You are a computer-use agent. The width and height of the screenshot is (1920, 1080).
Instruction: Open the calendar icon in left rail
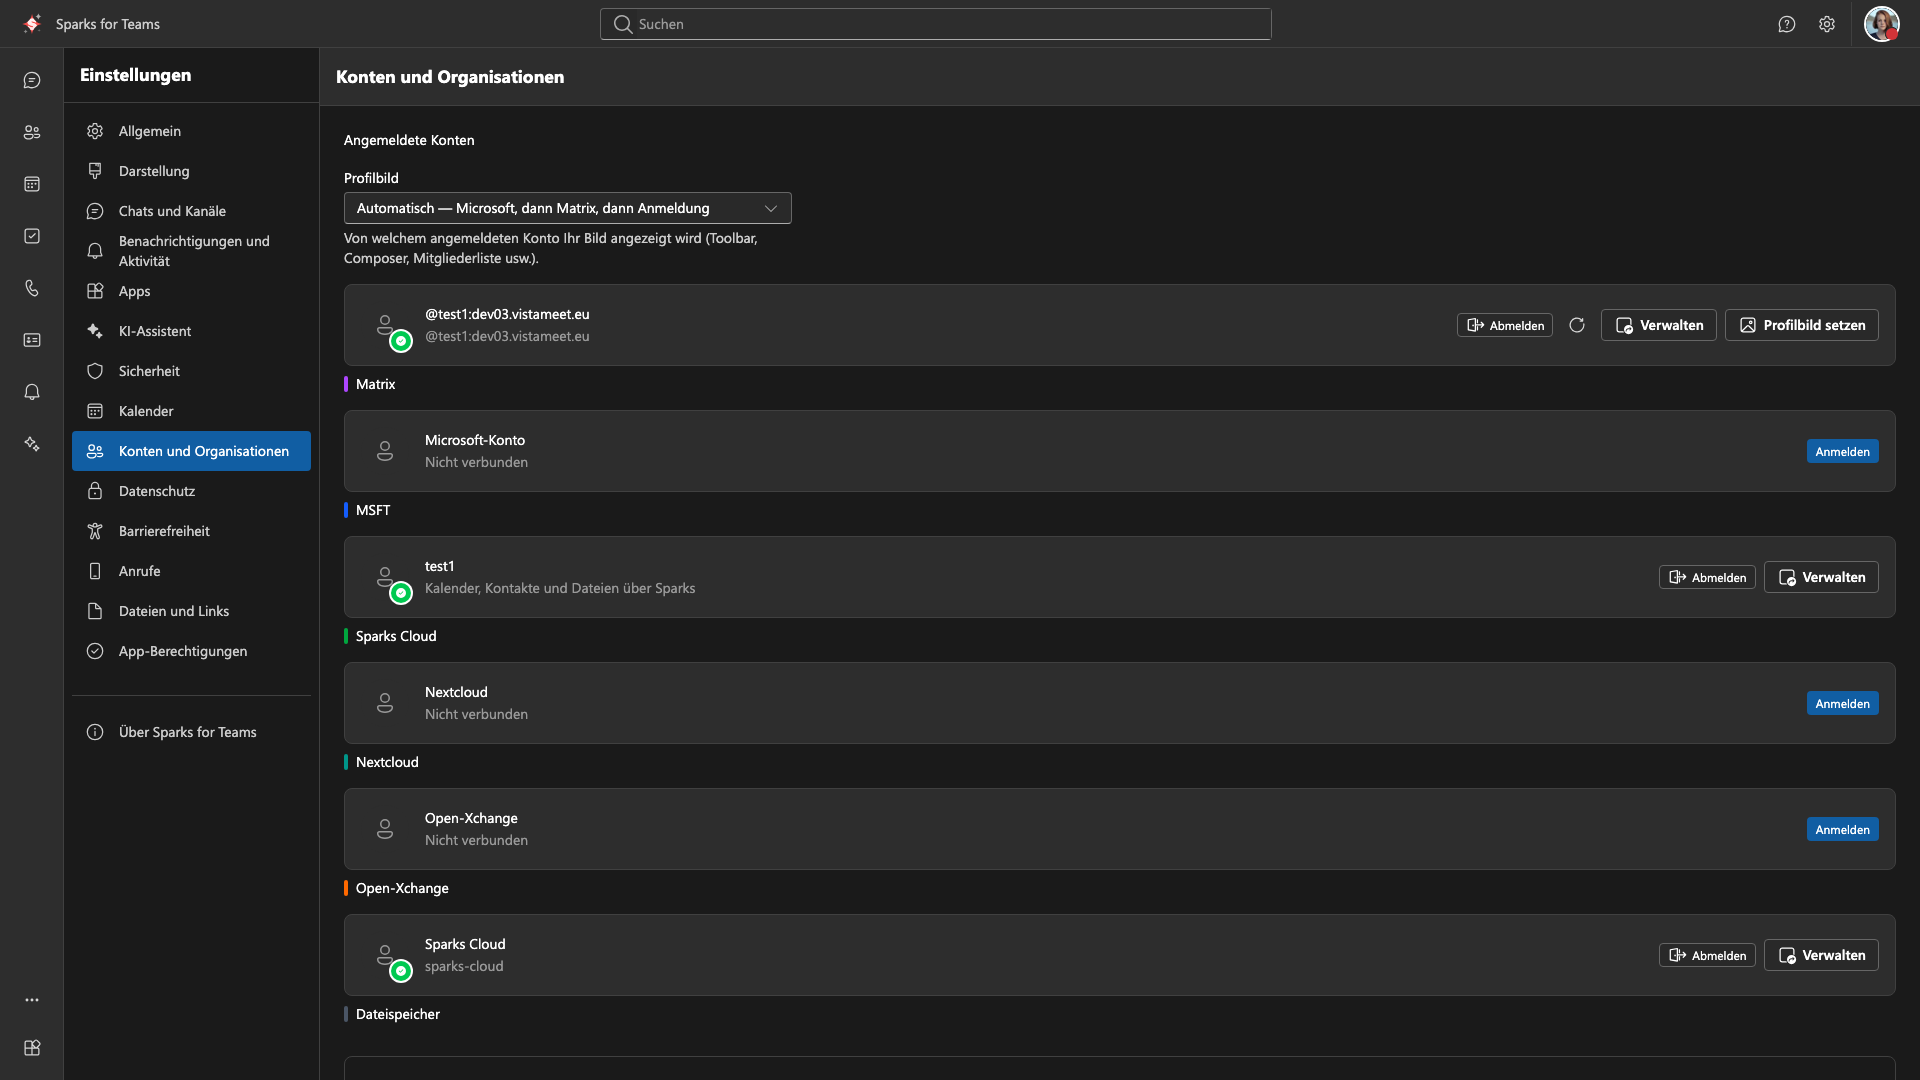pos(32,184)
